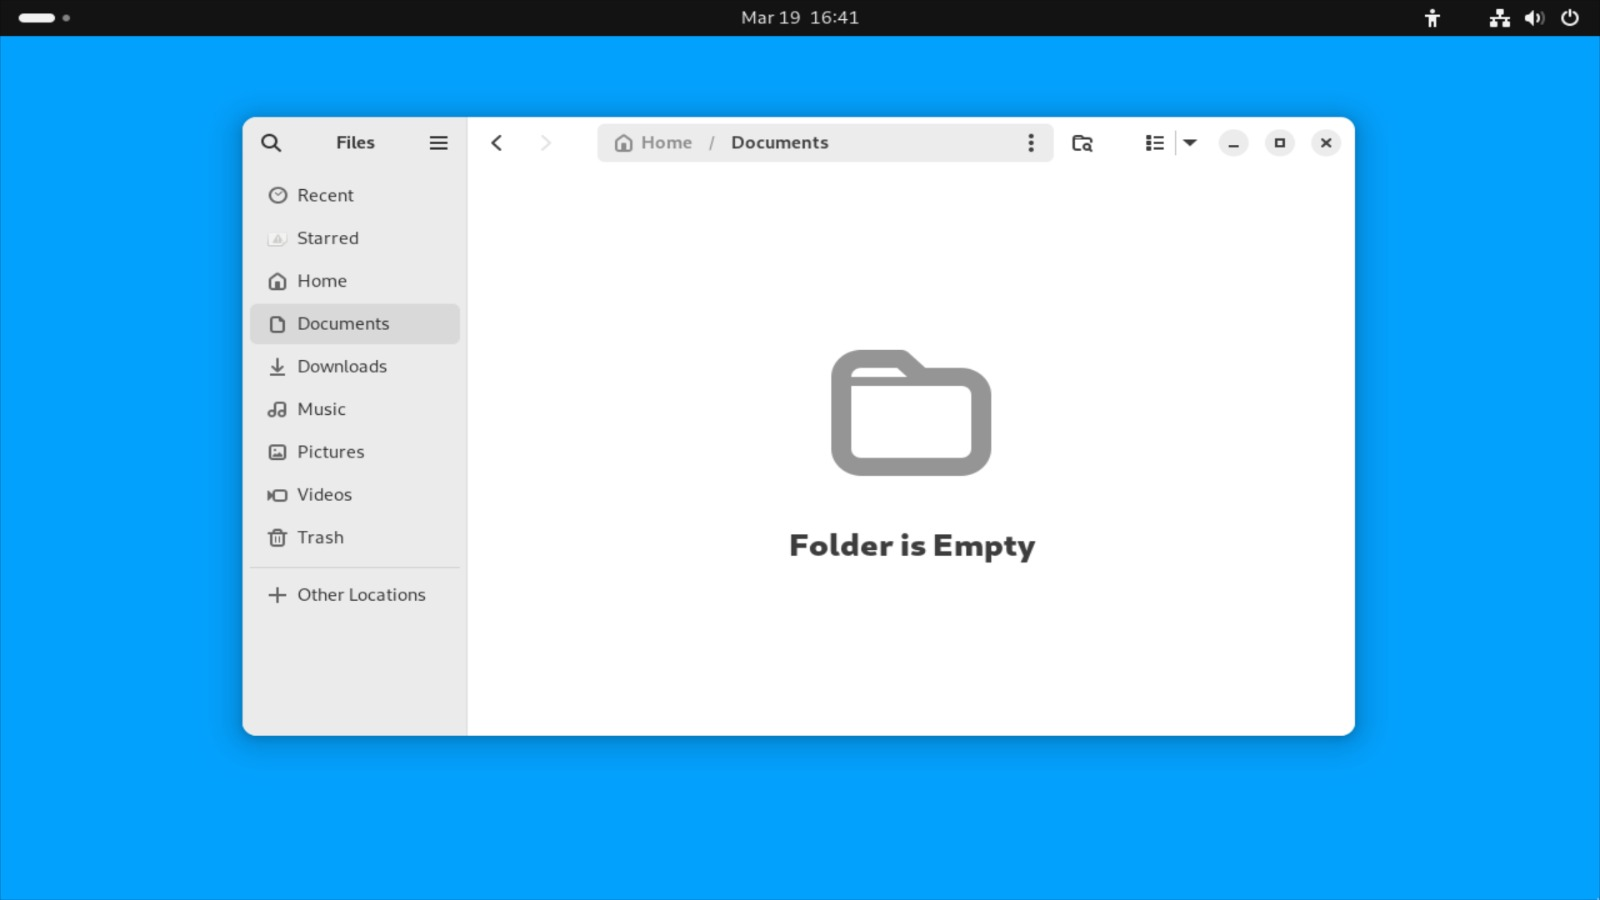Viewport: 1600px width, 900px height.
Task: Select the Starred view
Action: coord(327,238)
